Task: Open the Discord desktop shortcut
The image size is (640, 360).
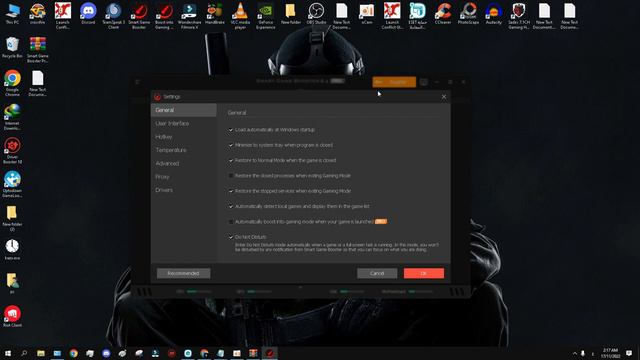Action: click(x=88, y=13)
